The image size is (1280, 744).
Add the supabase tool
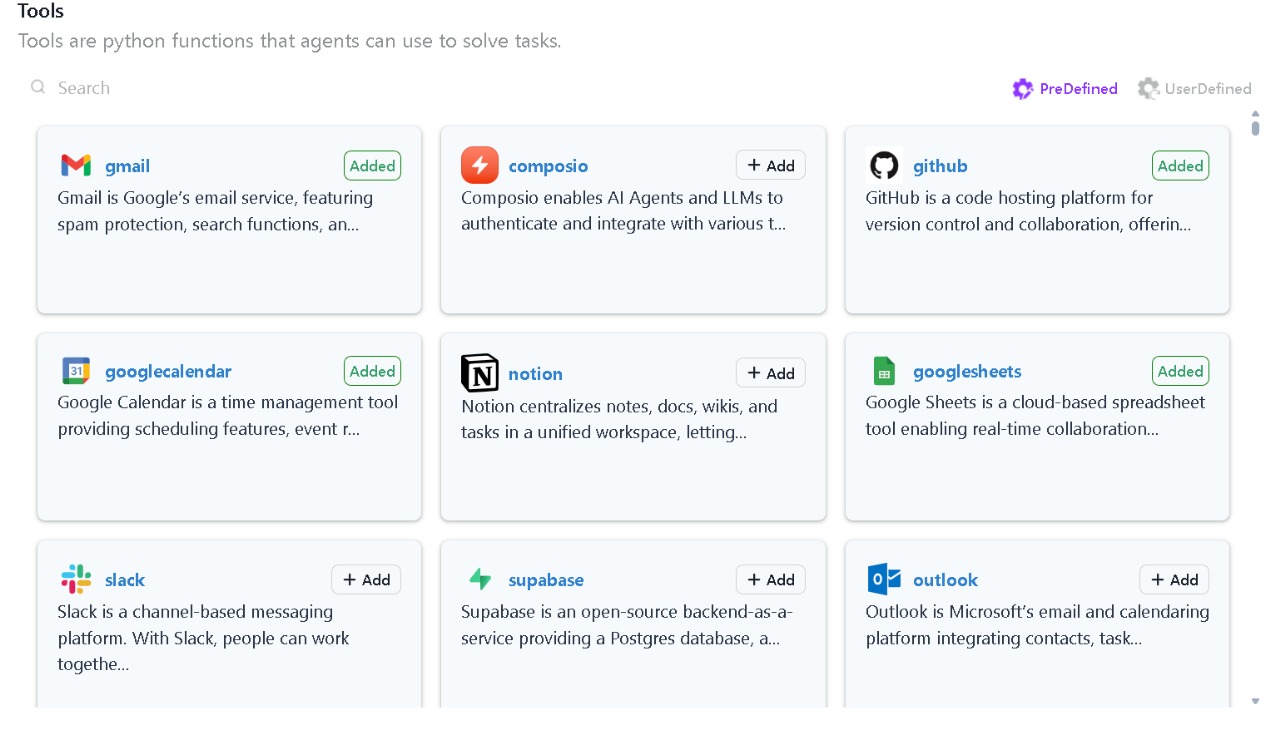[771, 579]
